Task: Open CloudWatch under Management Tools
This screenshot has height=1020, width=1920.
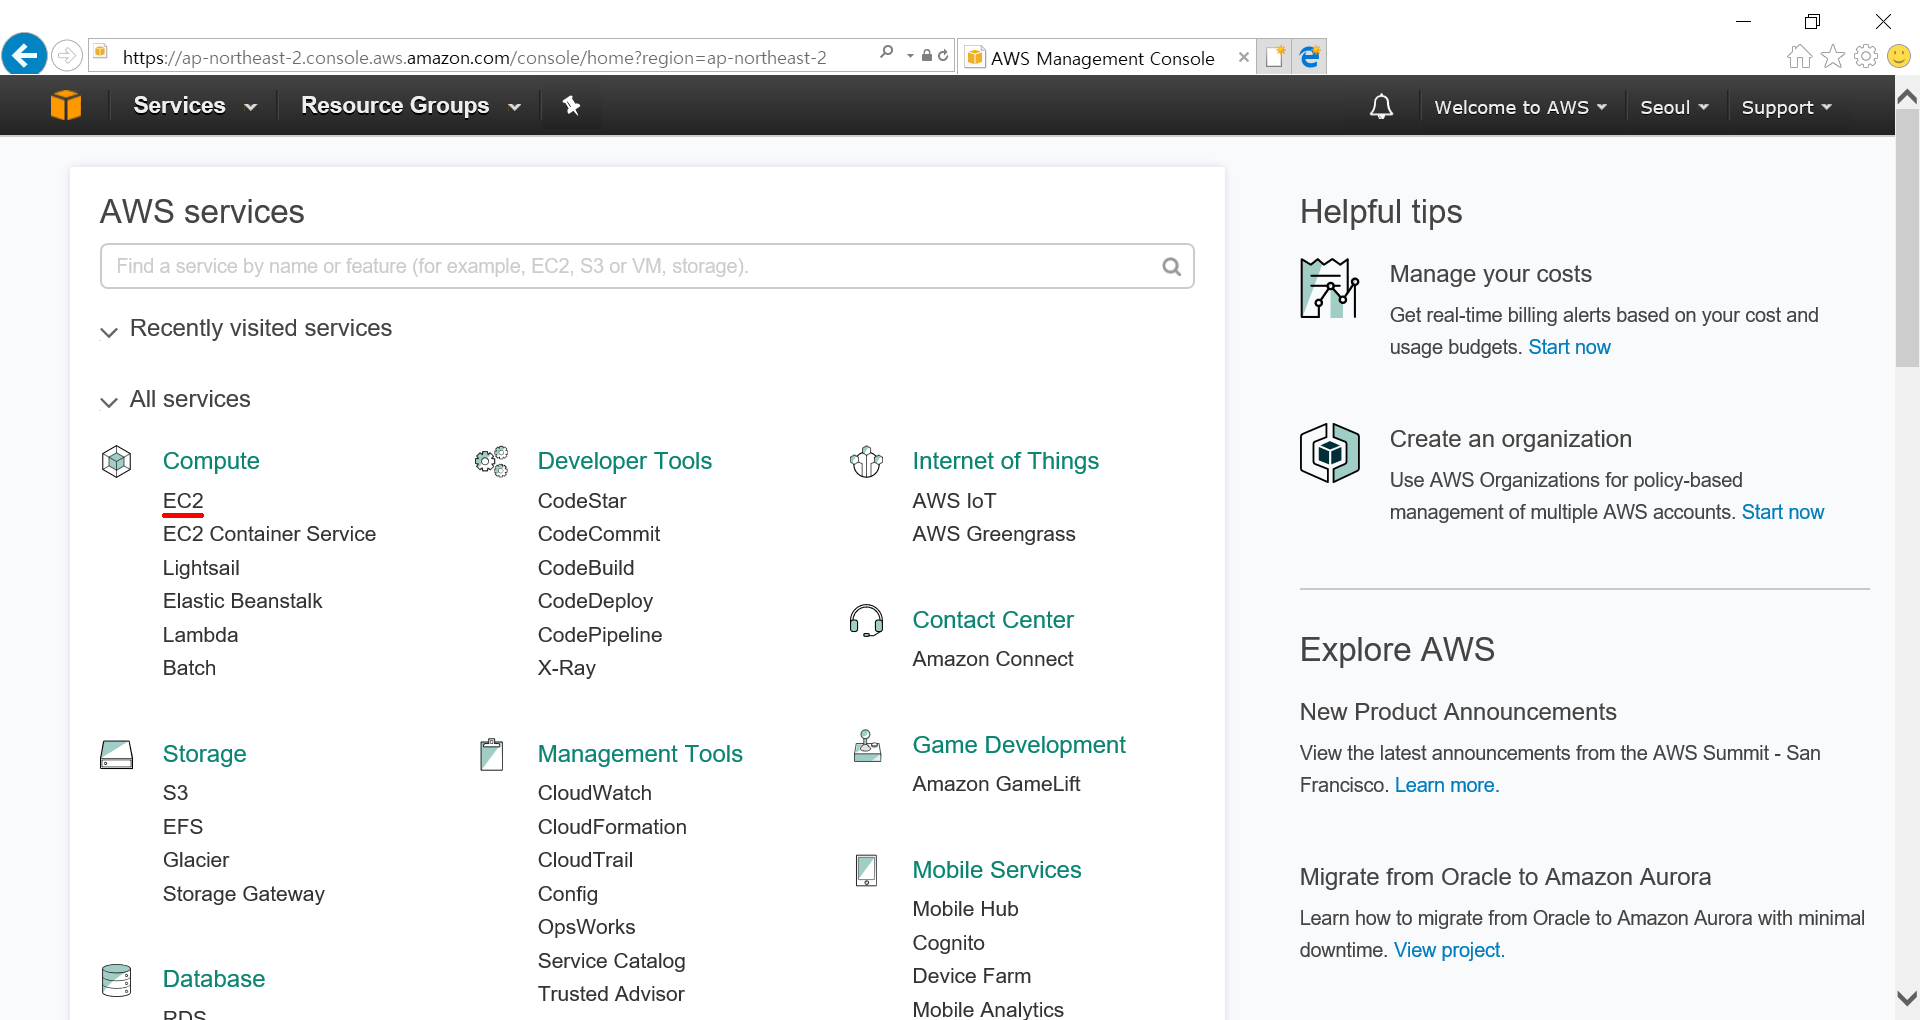Action: coord(594,793)
